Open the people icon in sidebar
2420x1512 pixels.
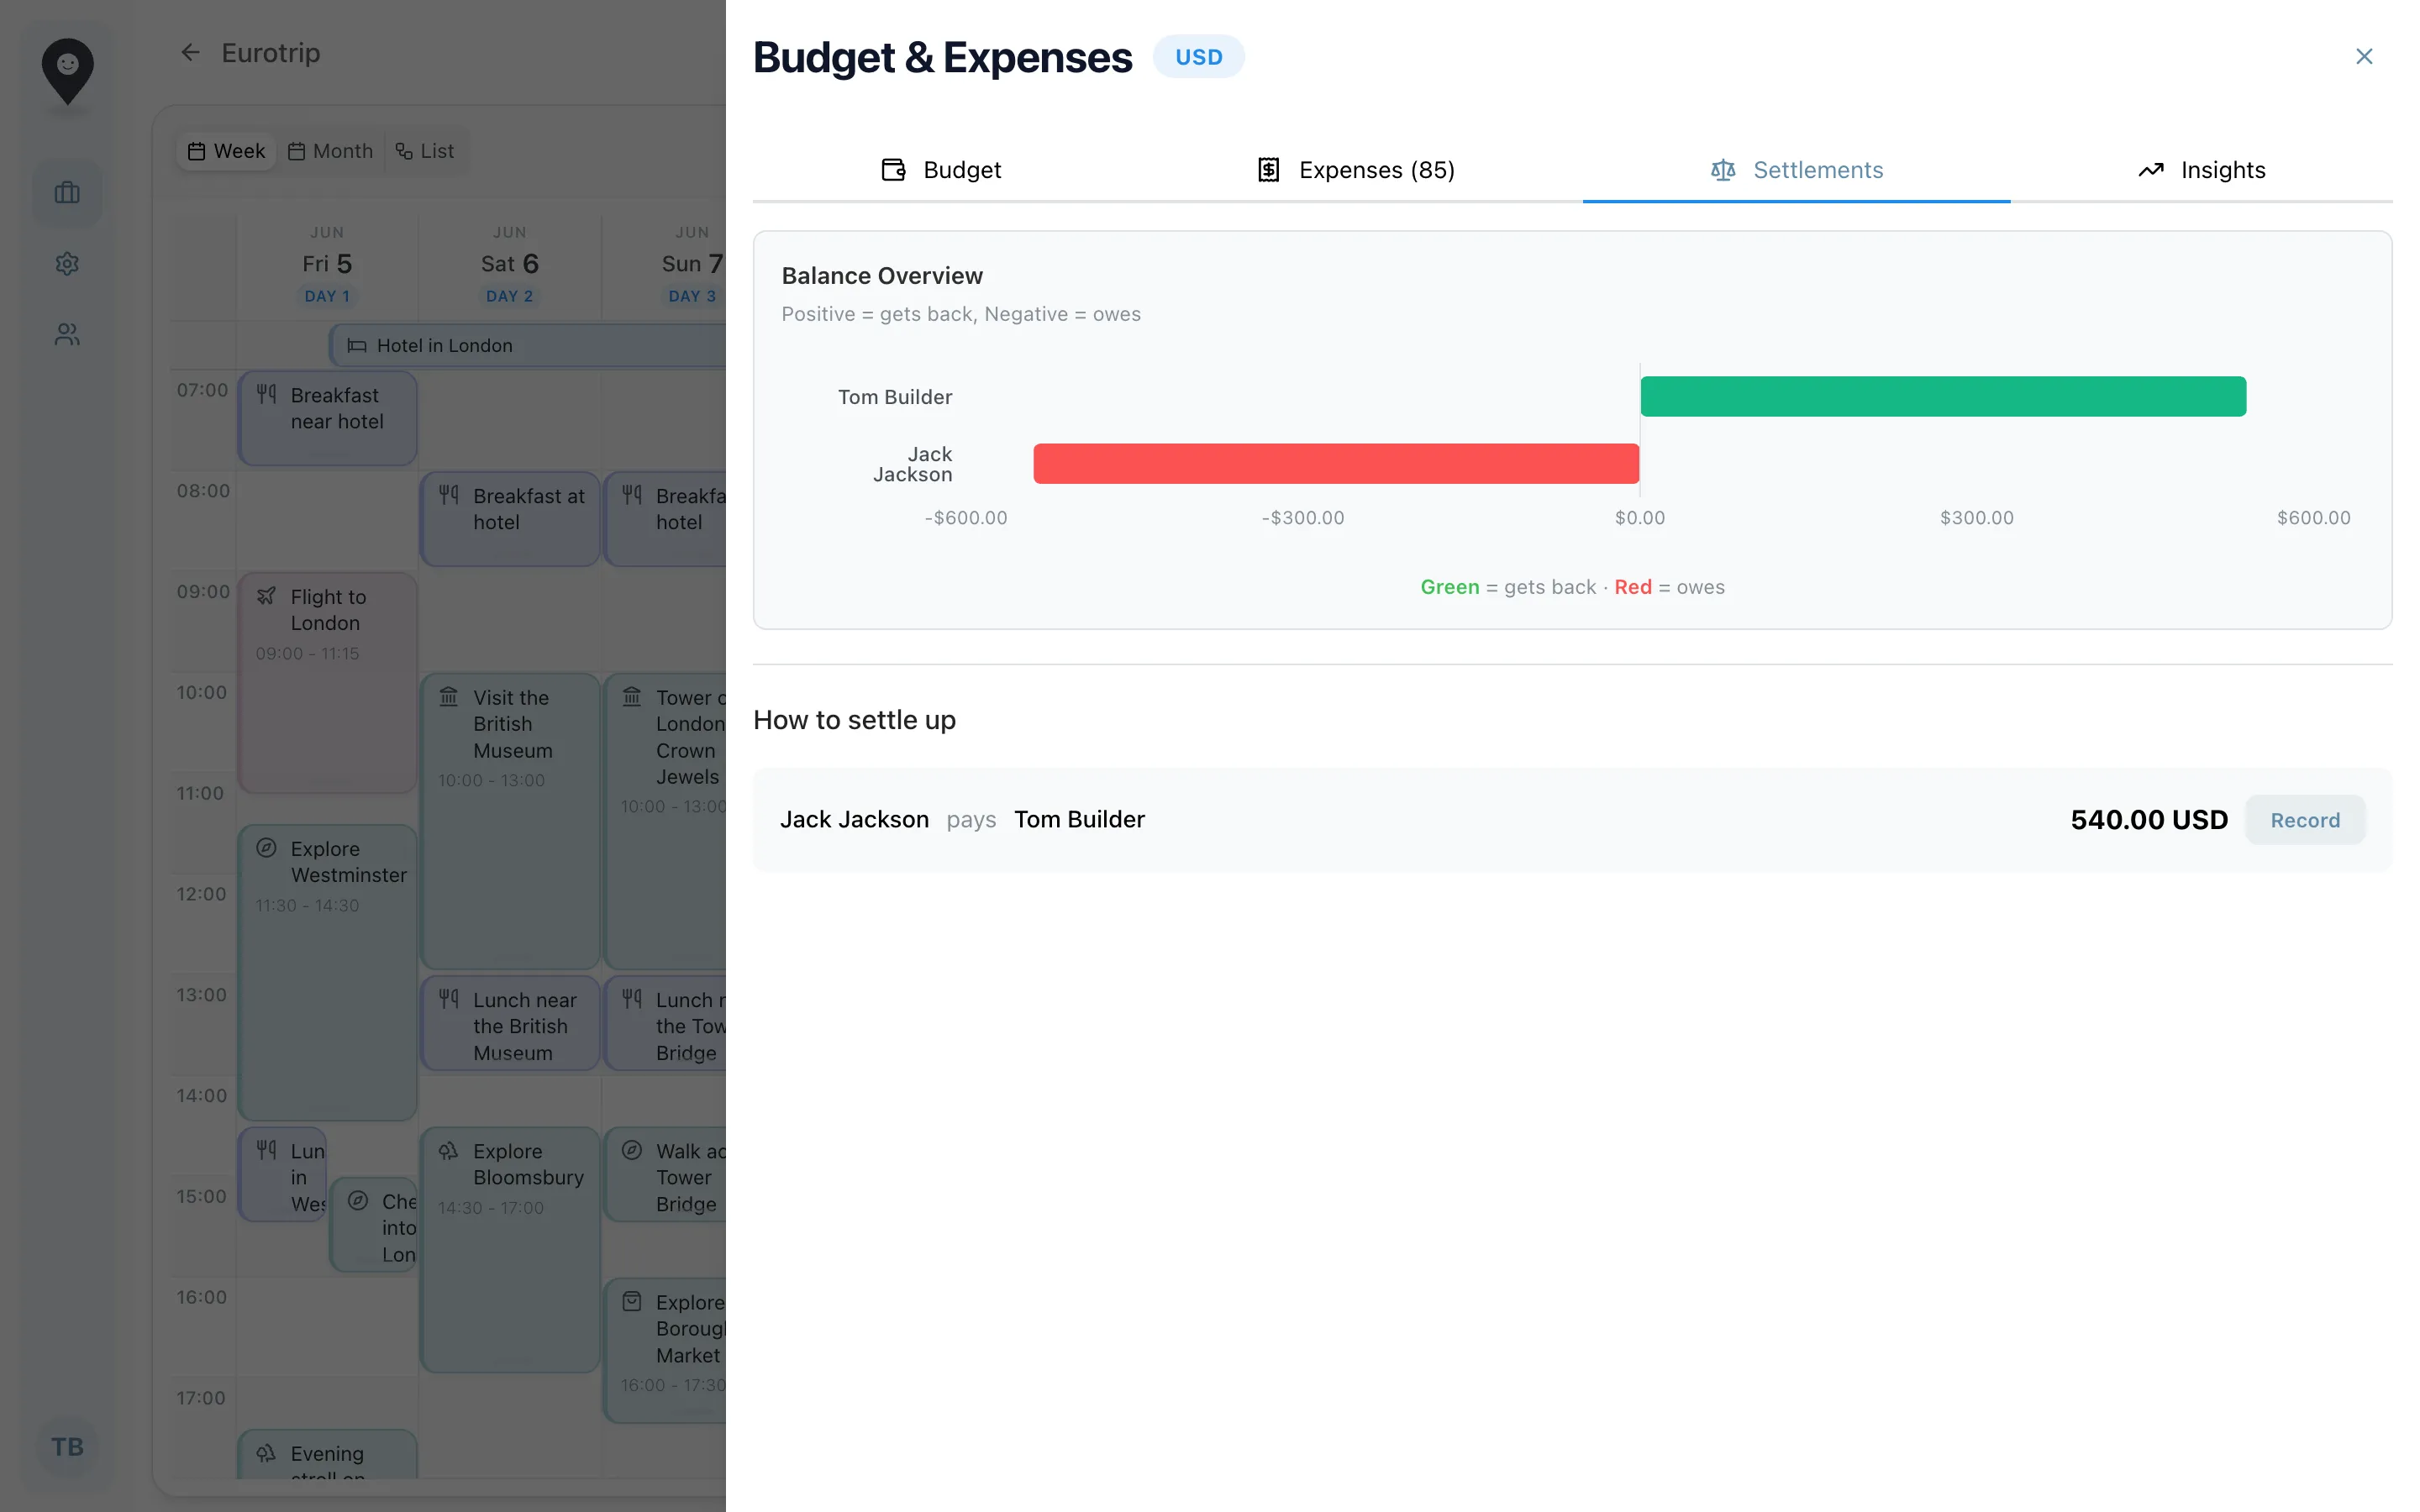coord(67,334)
